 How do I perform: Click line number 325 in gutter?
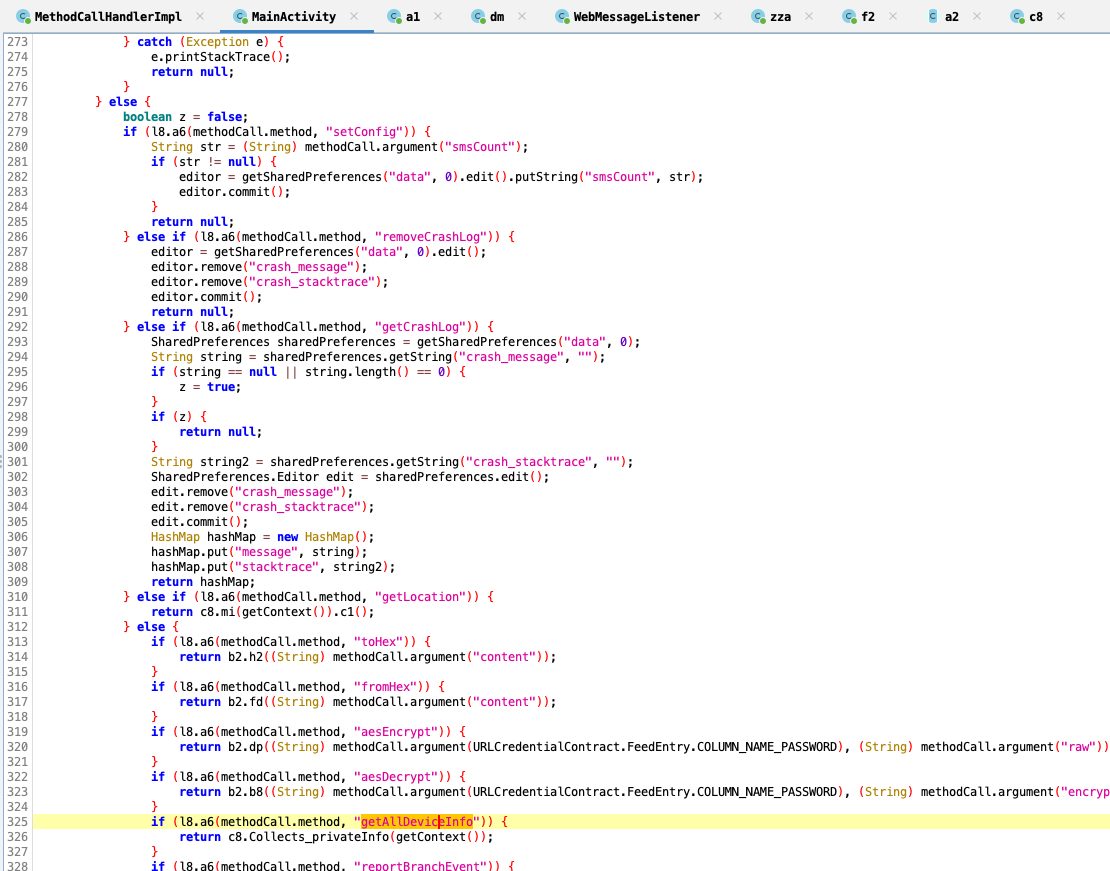(x=17, y=821)
